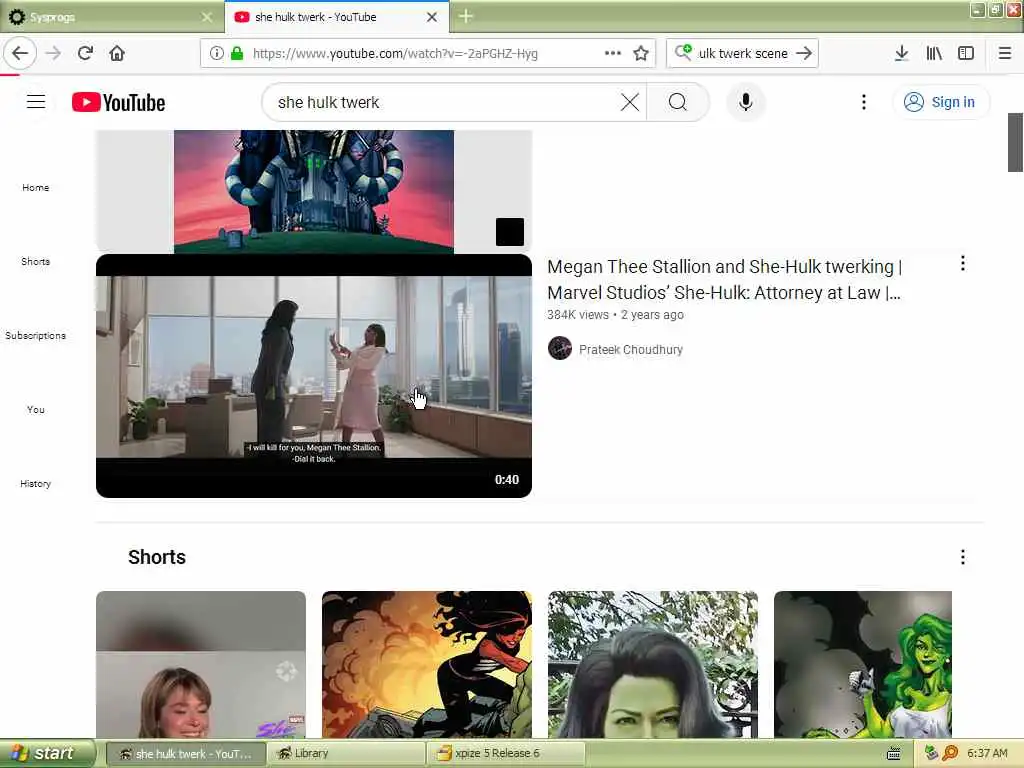Play the Megan Thee Stallion video thumbnail
The image size is (1024, 768).
coord(313,376)
